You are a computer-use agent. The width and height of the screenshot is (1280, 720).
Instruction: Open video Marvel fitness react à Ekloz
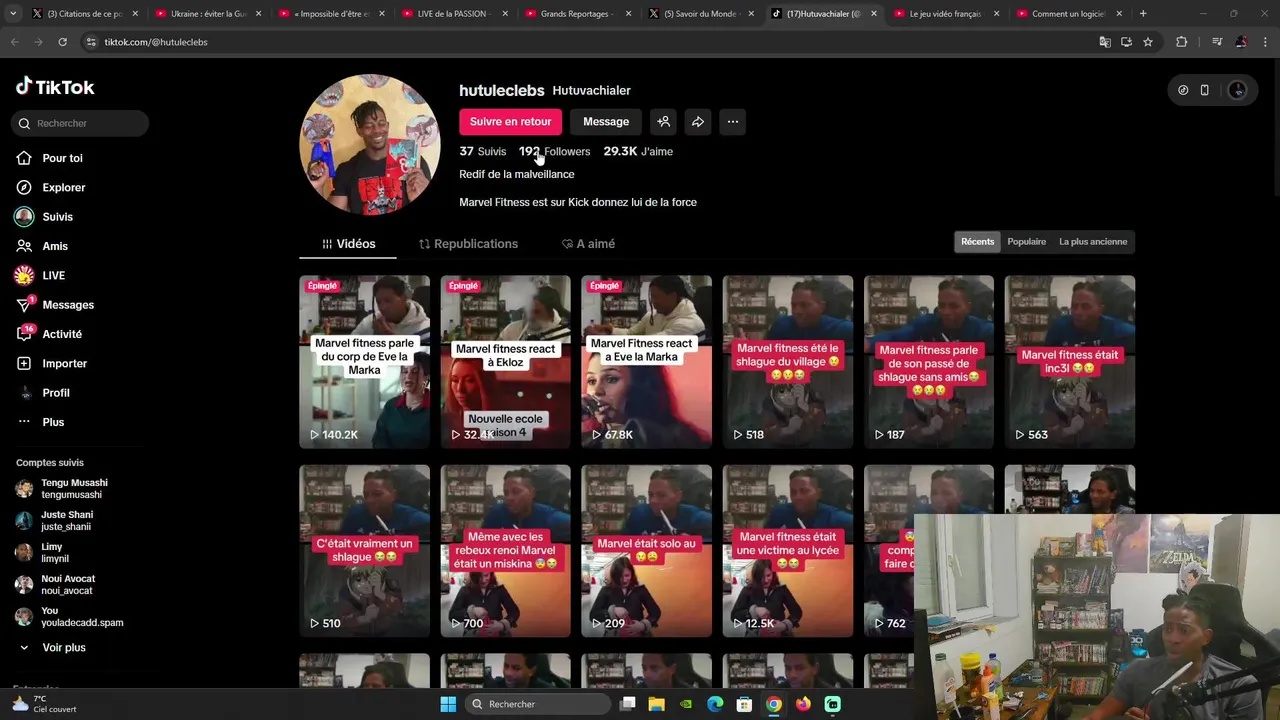[x=505, y=362]
